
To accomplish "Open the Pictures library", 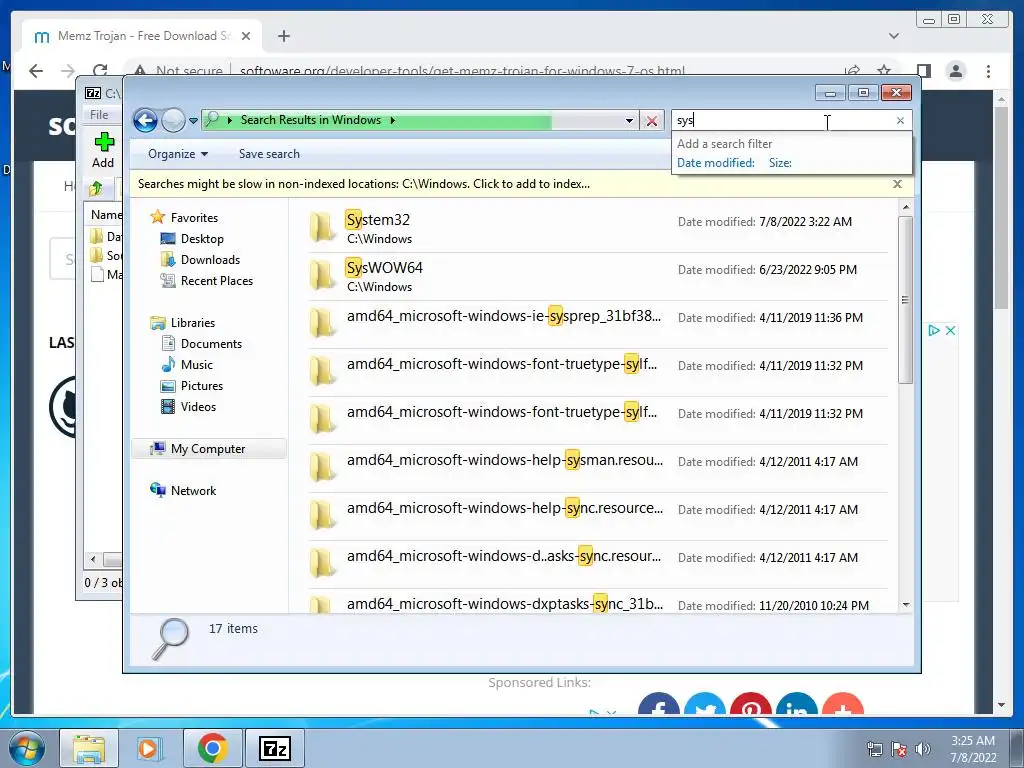I will click(x=201, y=386).
